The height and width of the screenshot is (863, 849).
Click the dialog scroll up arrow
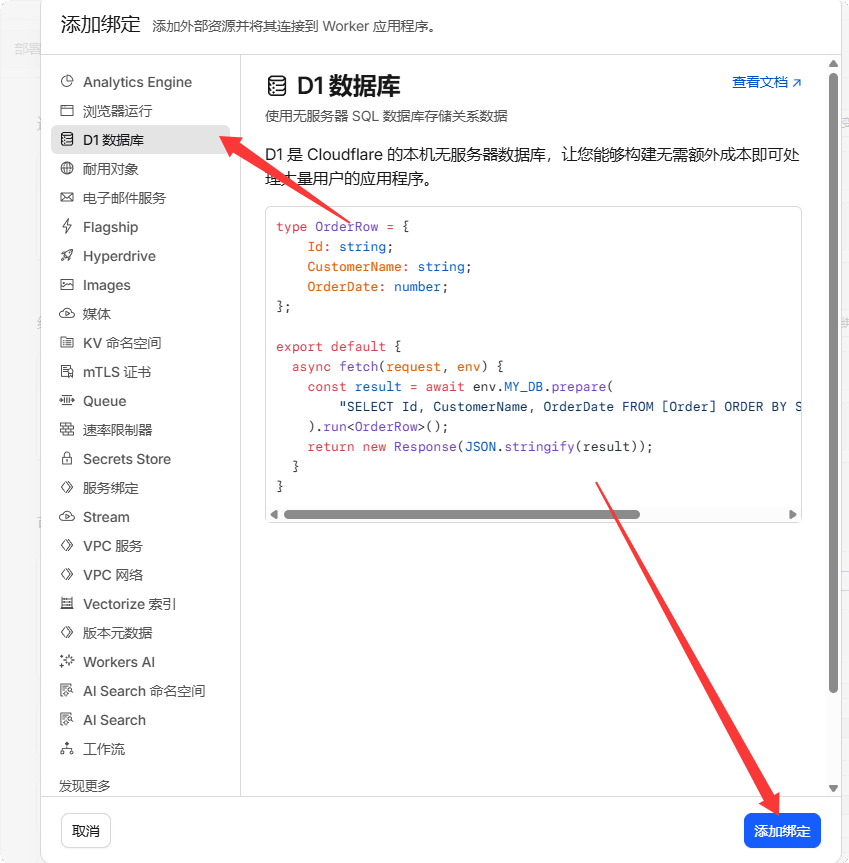pyautogui.click(x=833, y=63)
